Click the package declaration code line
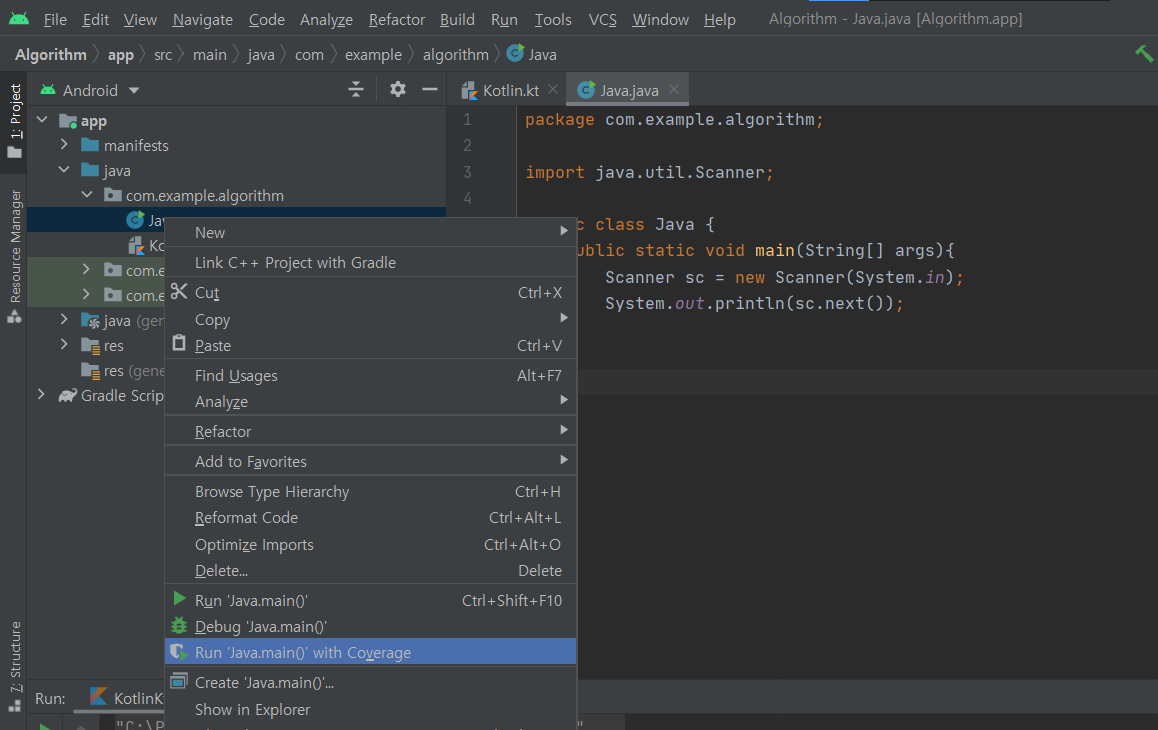Screen dimensions: 1158x730 tap(674, 120)
